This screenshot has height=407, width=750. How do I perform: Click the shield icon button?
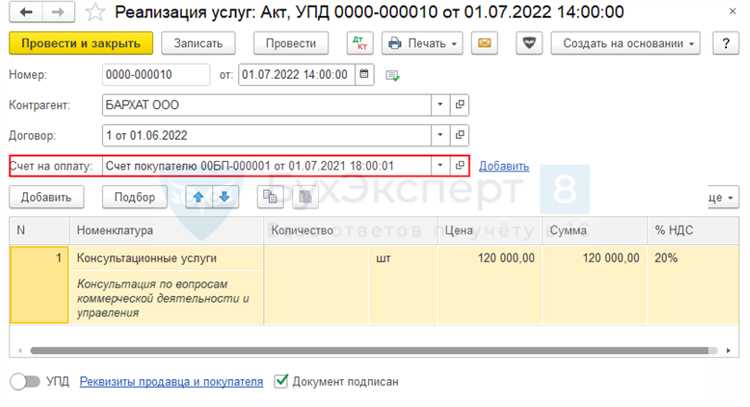coord(529,44)
